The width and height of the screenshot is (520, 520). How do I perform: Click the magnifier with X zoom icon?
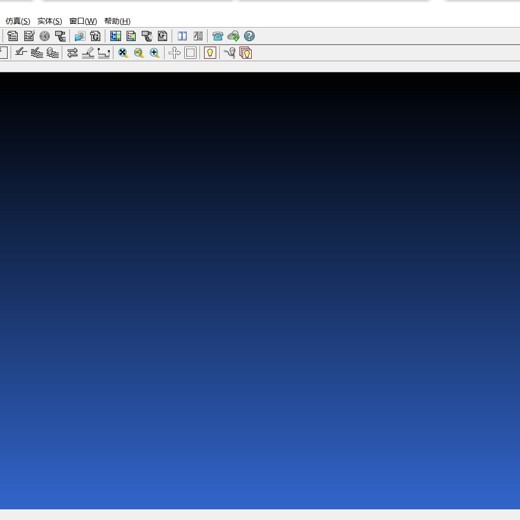[123, 53]
